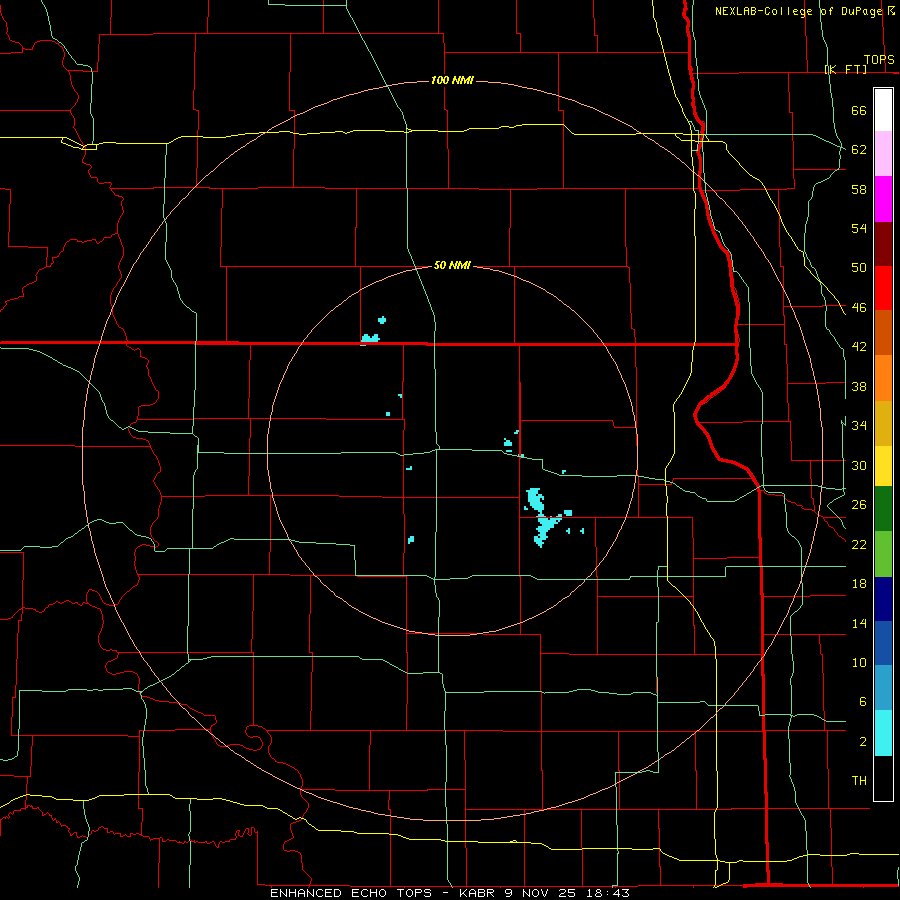Click the legend value "54"
The height and width of the screenshot is (900, 900).
pyautogui.click(x=859, y=228)
